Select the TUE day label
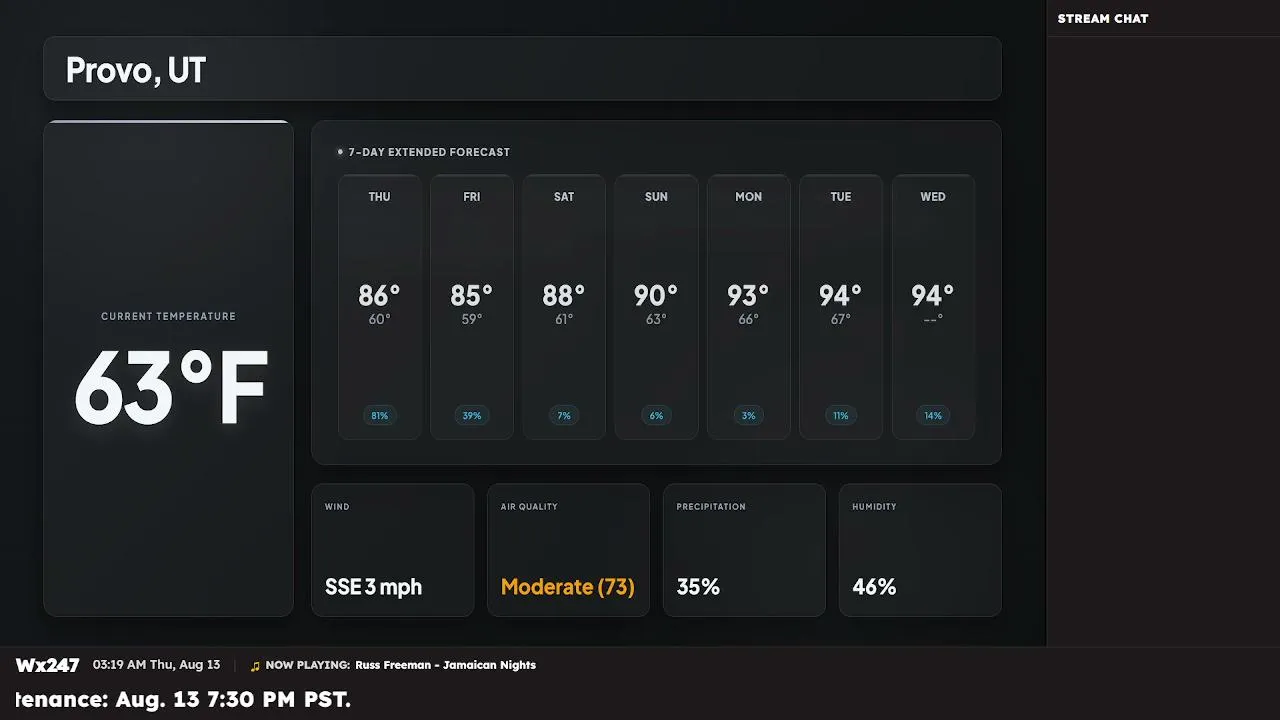 [841, 197]
